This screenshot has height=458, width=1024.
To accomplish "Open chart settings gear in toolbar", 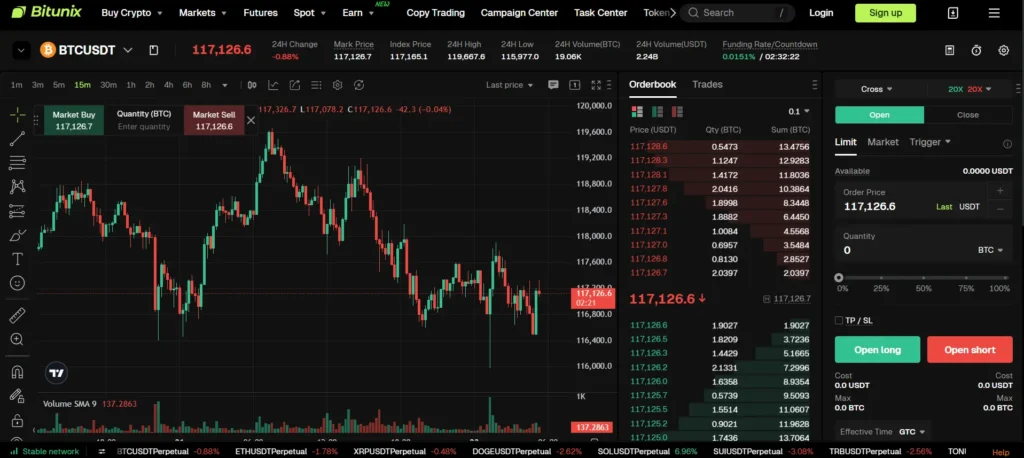I will click(x=338, y=85).
